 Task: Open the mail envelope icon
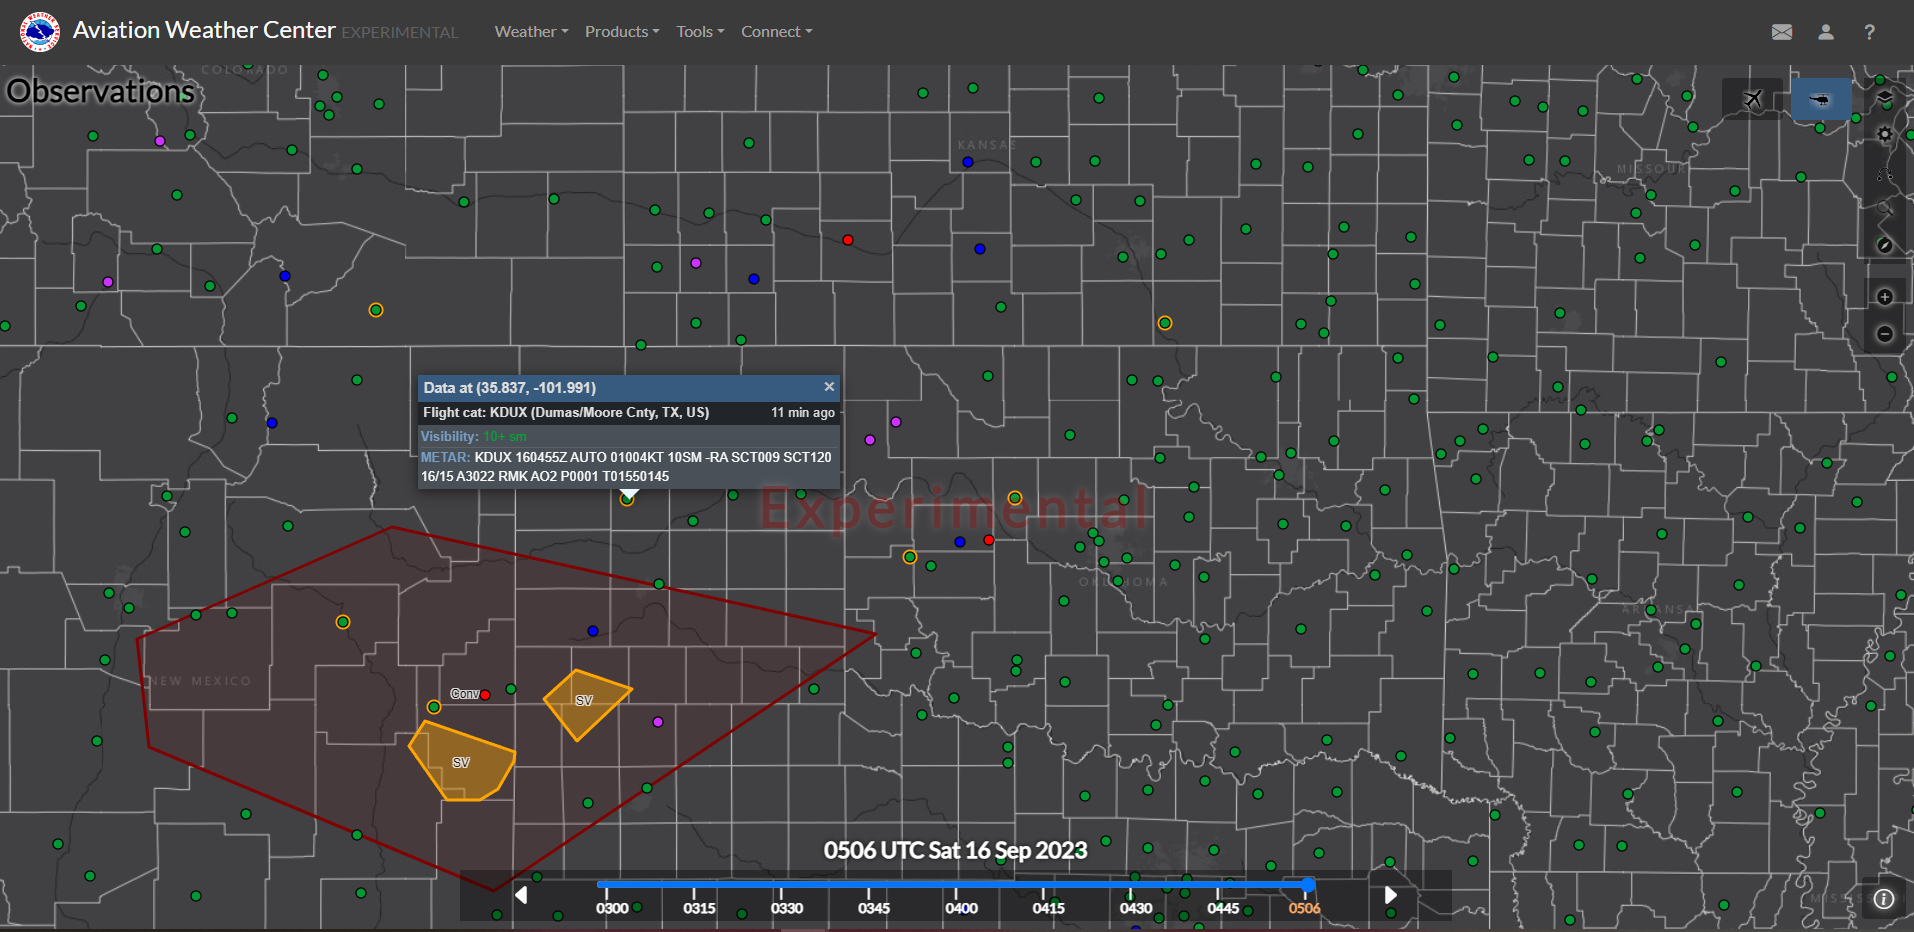(x=1782, y=32)
